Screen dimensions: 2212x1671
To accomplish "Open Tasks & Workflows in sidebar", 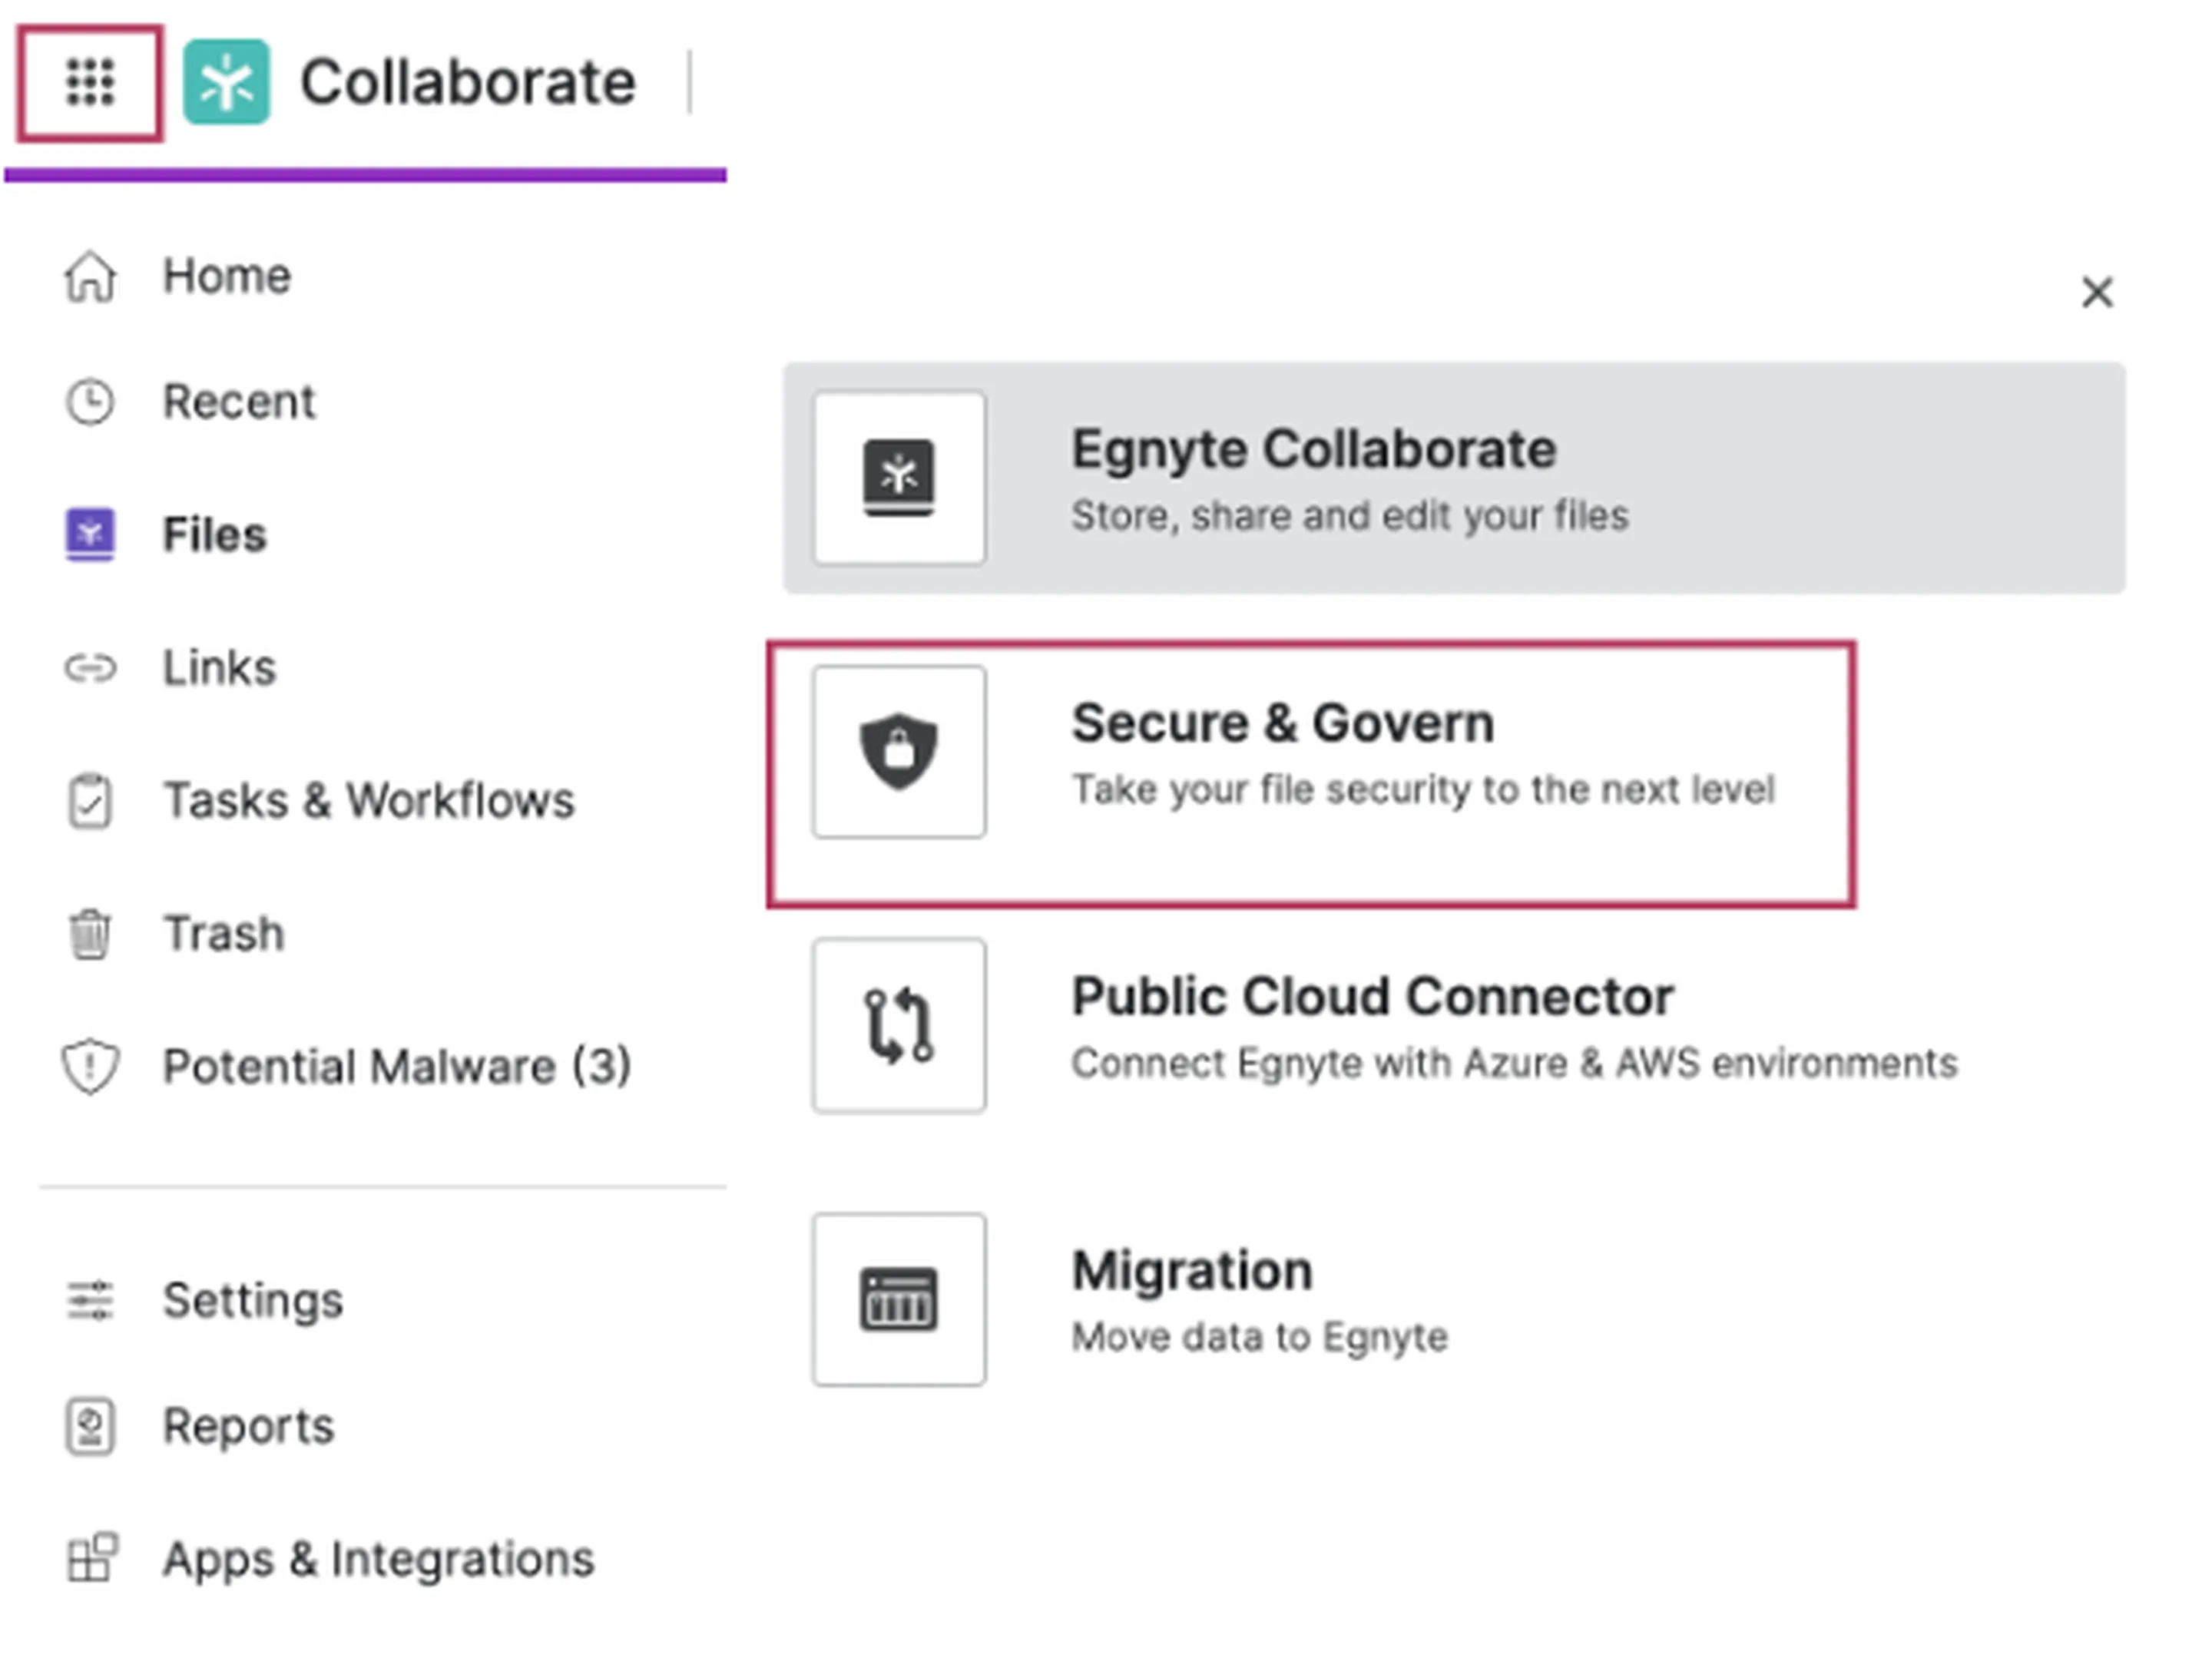I will [368, 800].
